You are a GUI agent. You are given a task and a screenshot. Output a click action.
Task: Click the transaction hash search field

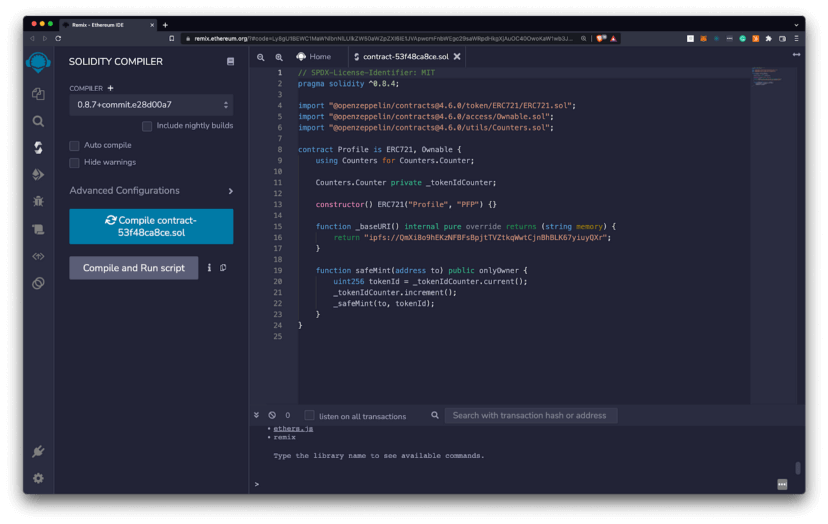(x=530, y=415)
